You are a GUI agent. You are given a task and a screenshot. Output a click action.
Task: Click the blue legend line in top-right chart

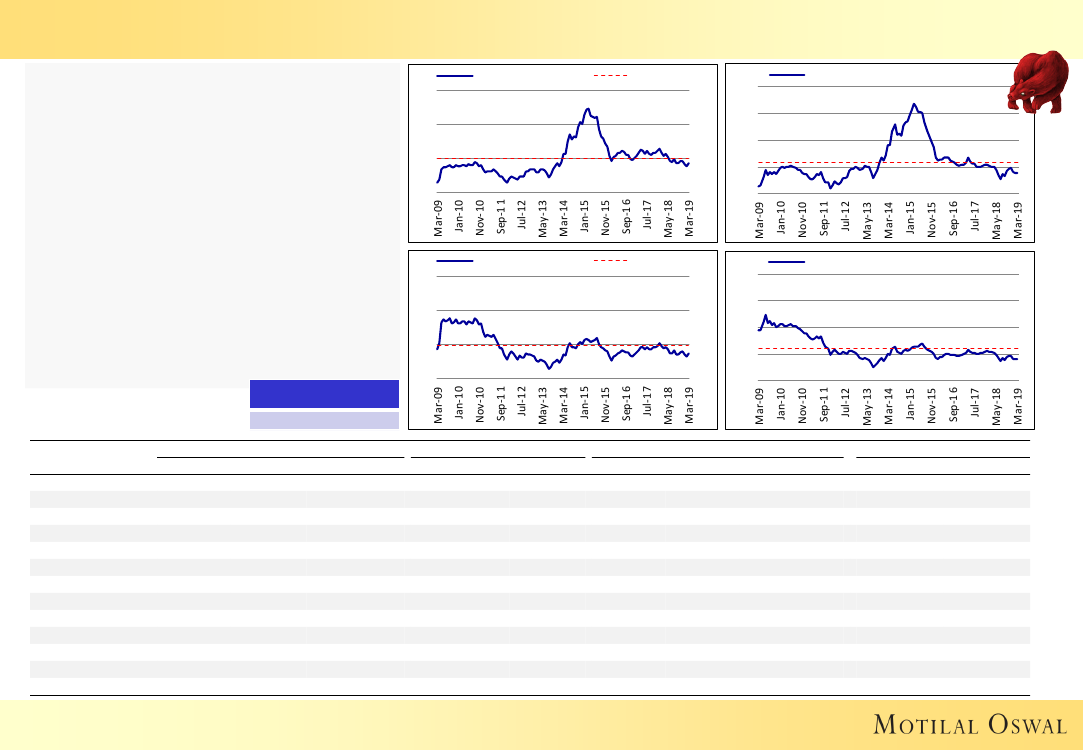point(787,75)
